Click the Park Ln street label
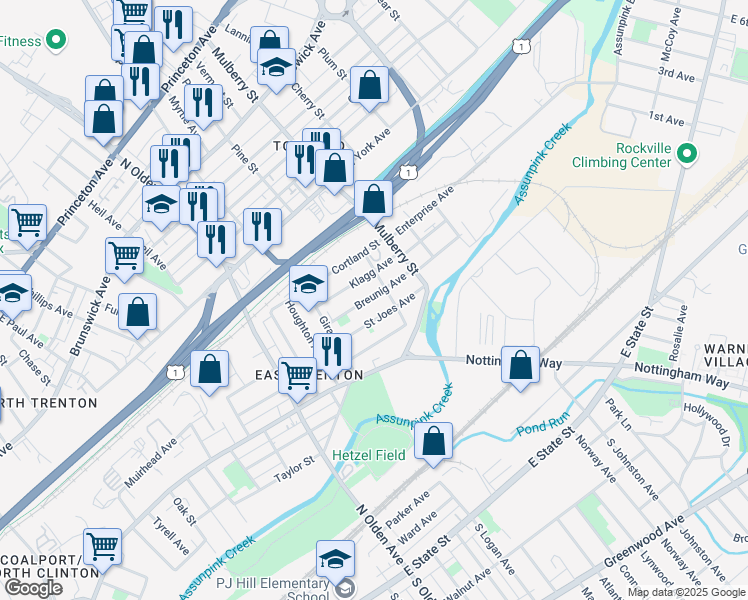Image resolution: width=748 pixels, height=600 pixels. click(x=618, y=414)
